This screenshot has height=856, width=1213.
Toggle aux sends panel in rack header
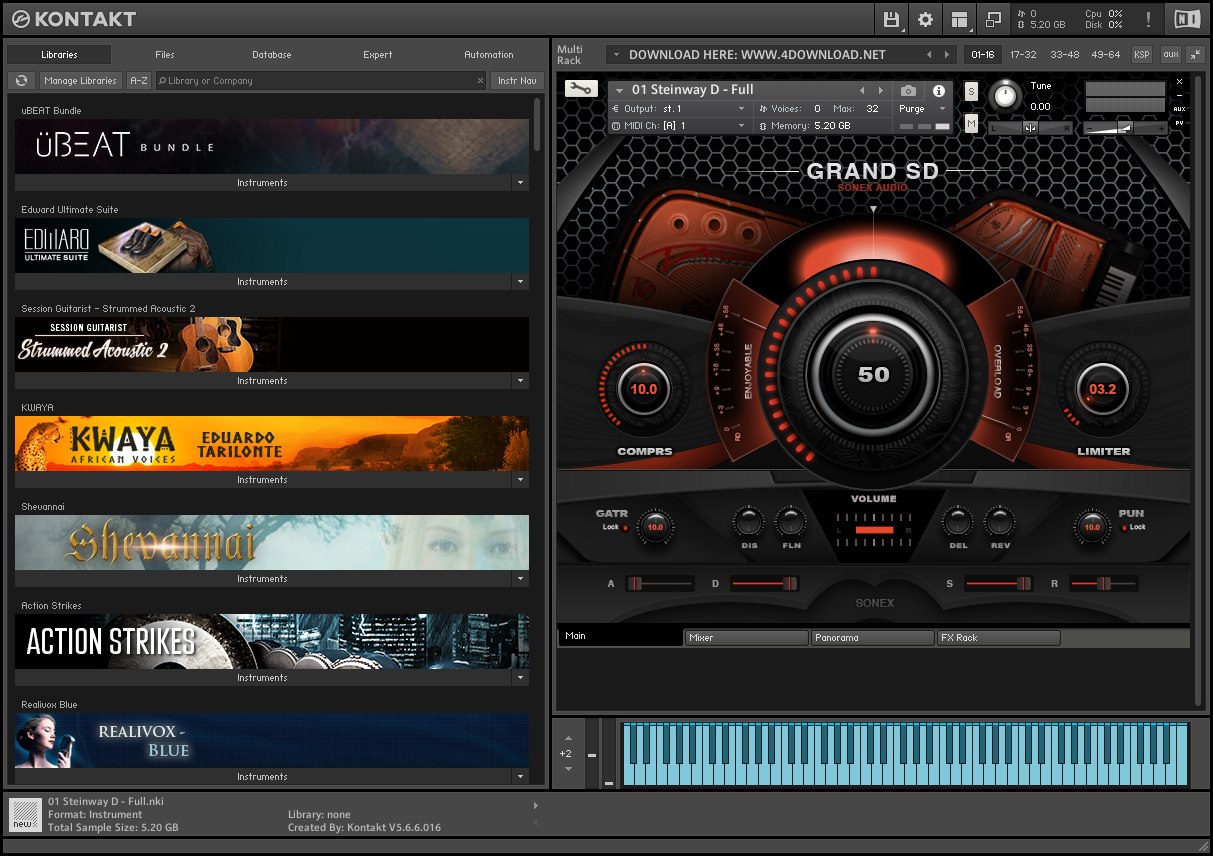tap(1170, 54)
